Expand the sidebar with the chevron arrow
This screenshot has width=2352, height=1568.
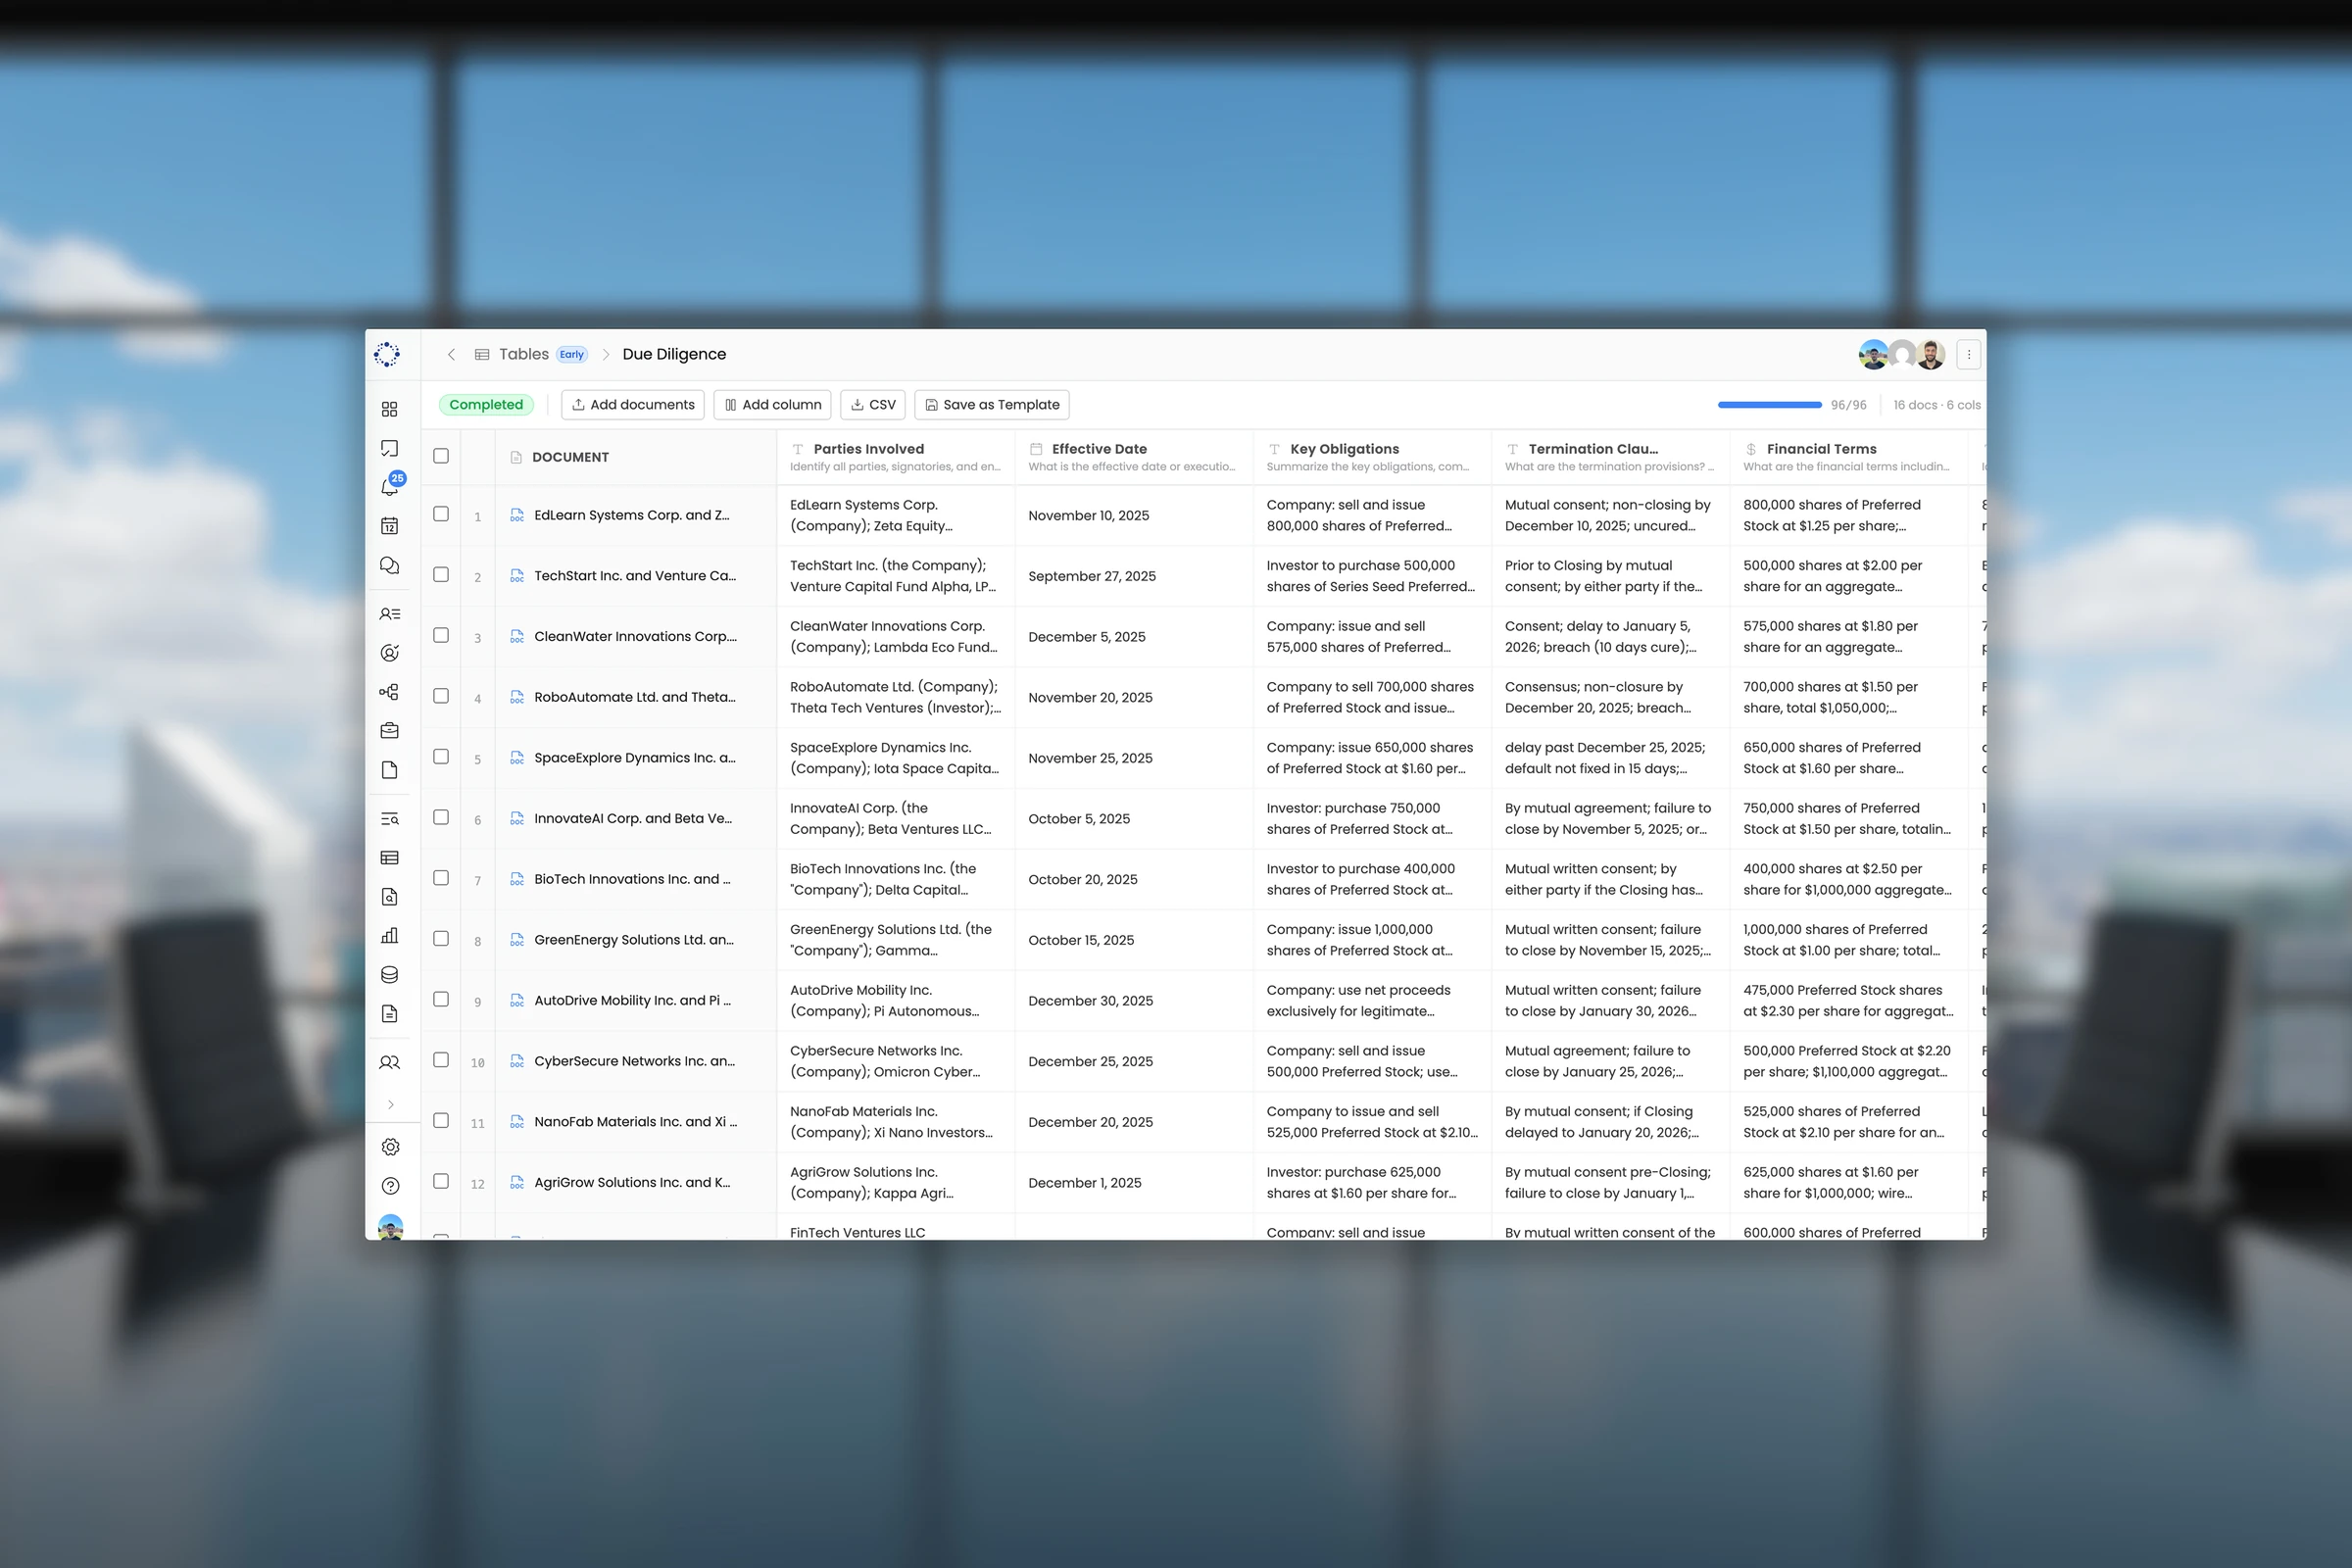click(390, 1104)
